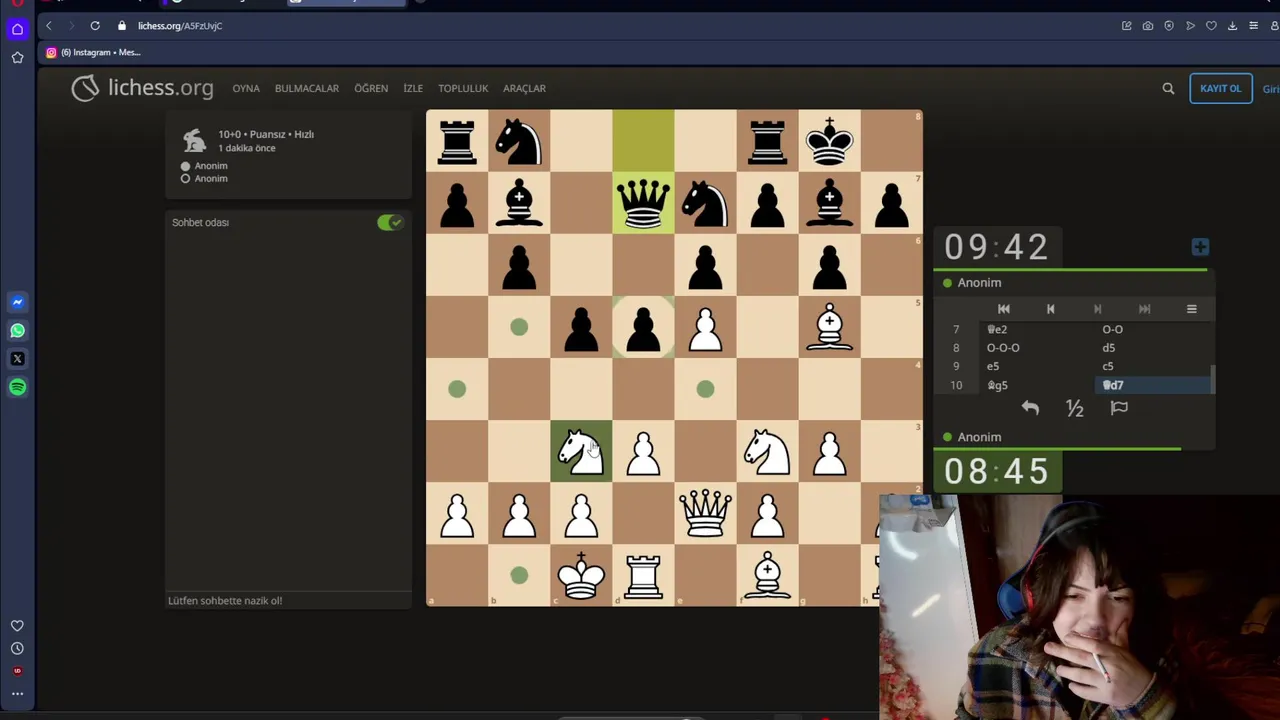Open the history clock icon in the sidebar
The height and width of the screenshot is (720, 1280).
pos(17,648)
